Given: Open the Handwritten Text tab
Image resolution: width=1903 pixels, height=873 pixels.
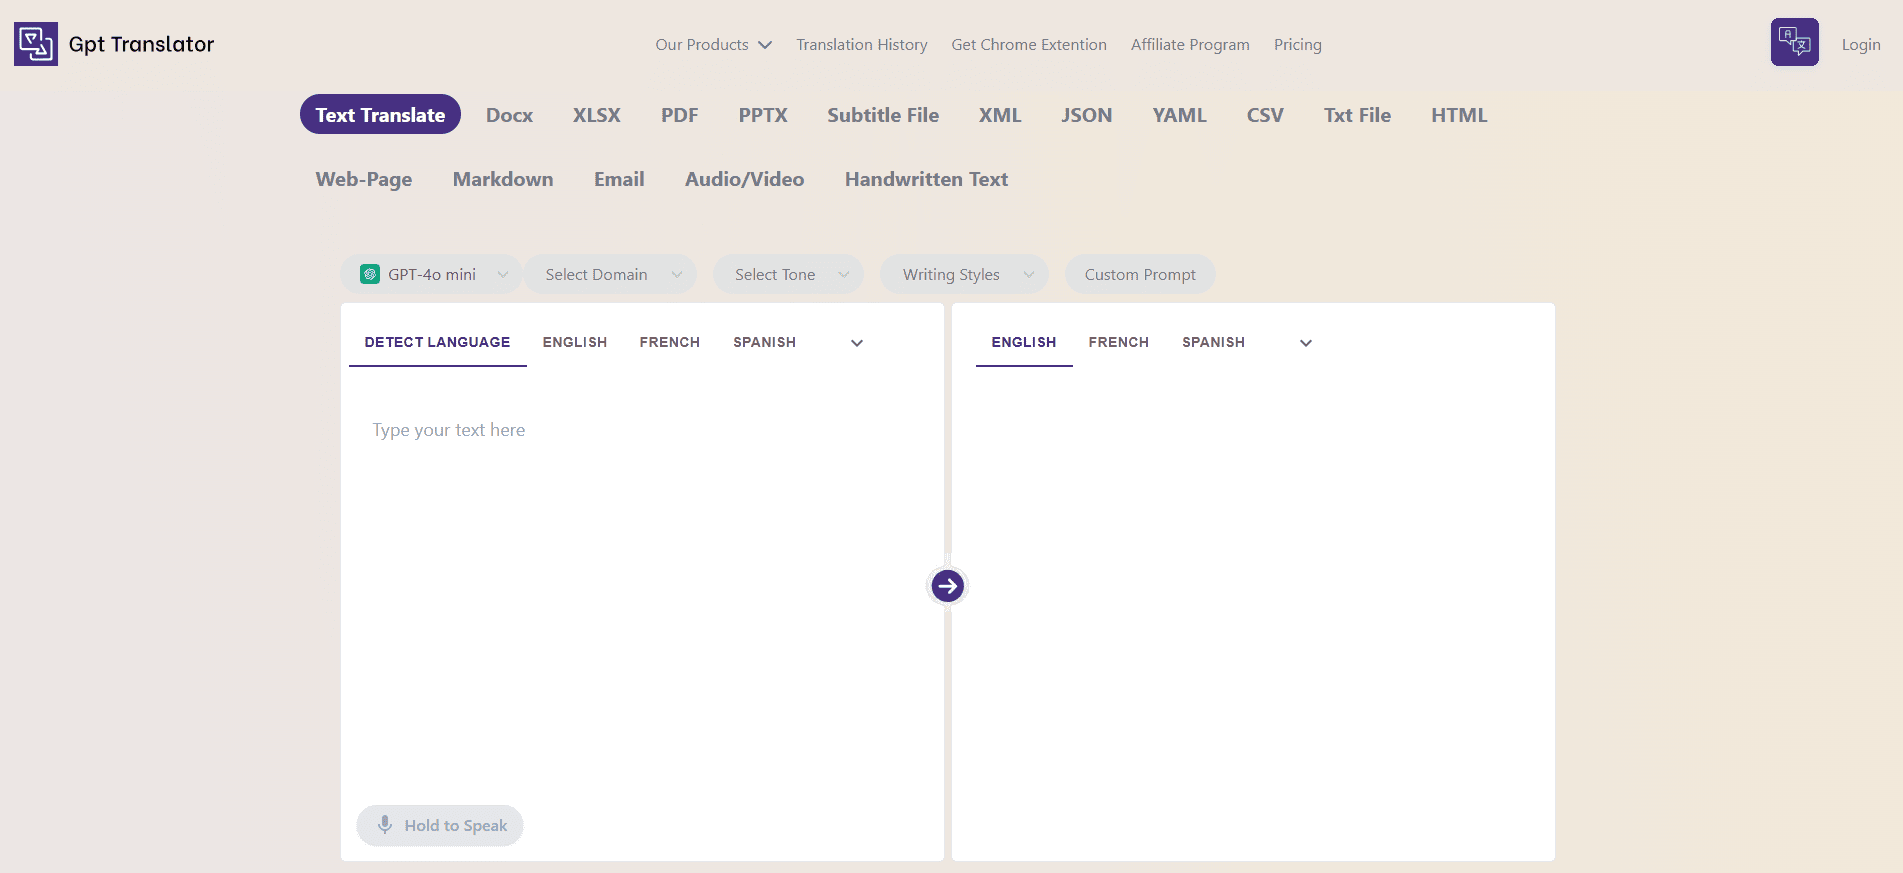Looking at the screenshot, I should tap(926, 179).
